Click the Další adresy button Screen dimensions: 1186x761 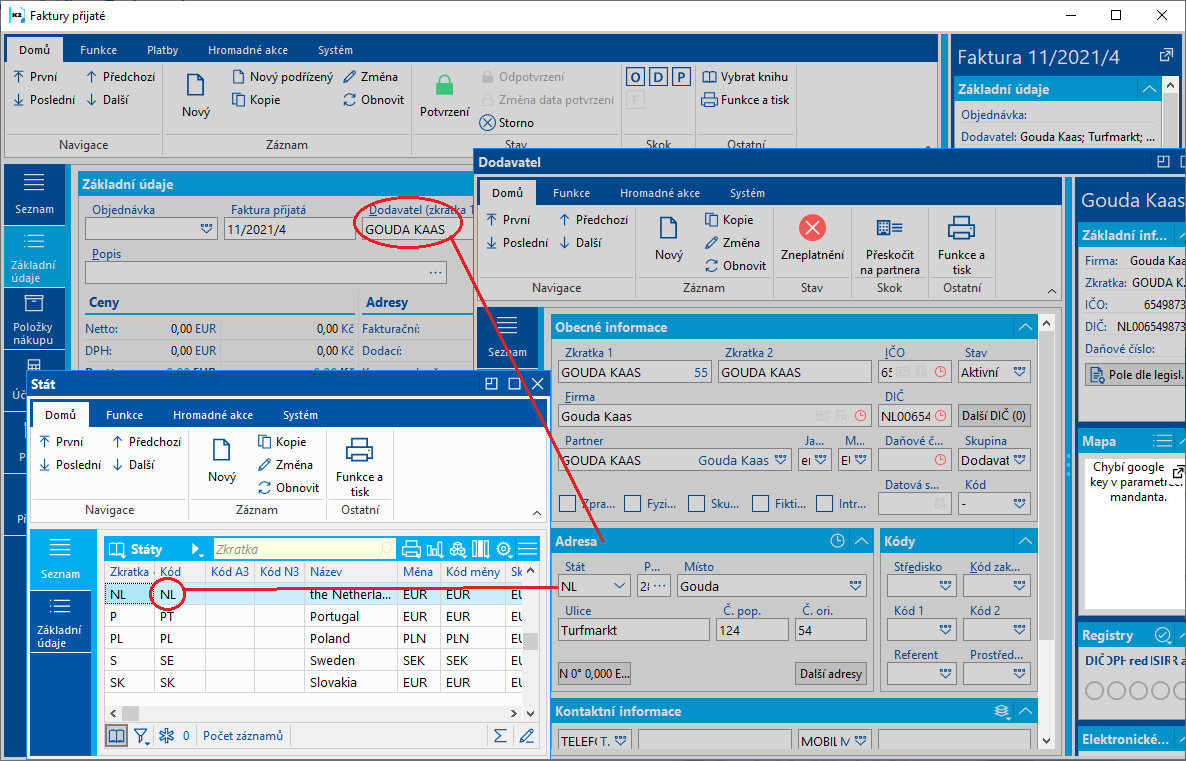tap(830, 674)
